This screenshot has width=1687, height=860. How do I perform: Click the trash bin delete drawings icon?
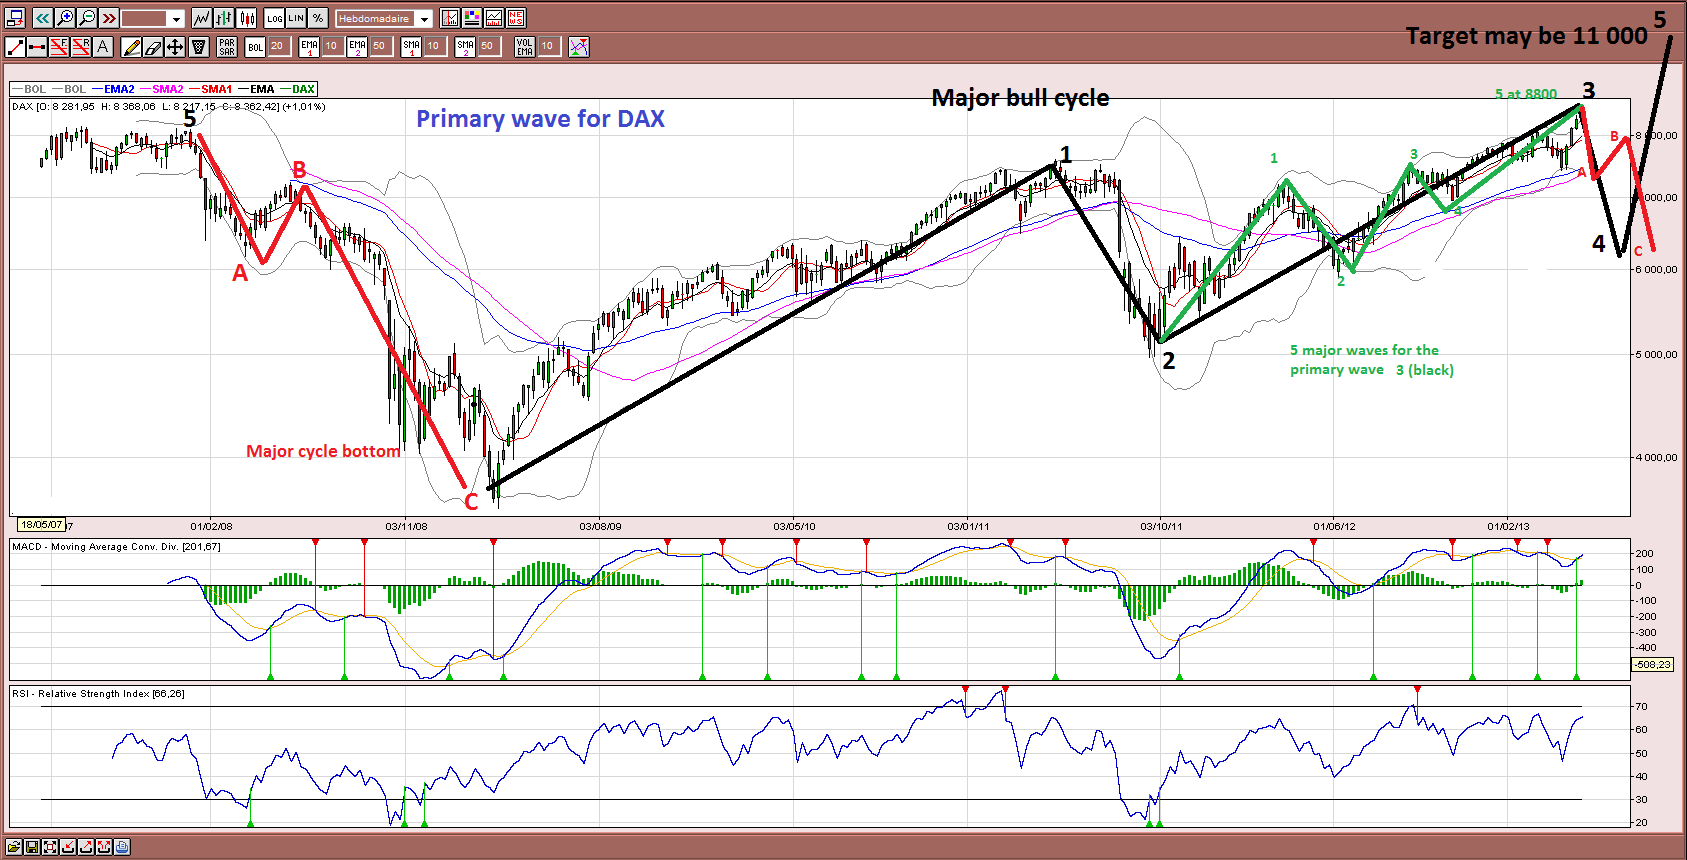(198, 46)
